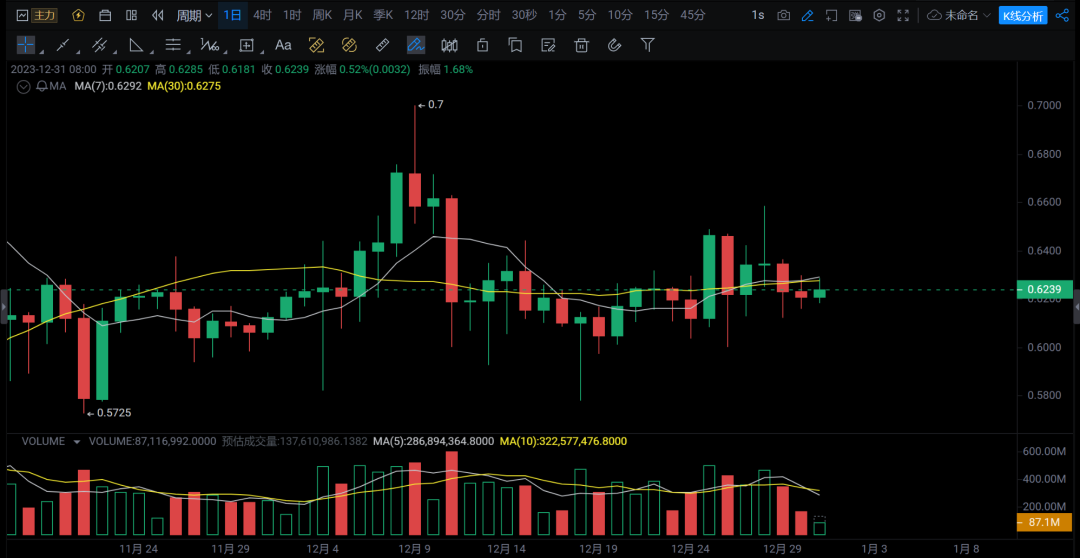Open the multi-chart layout icon
The image size is (1080, 558).
[x=132, y=15]
